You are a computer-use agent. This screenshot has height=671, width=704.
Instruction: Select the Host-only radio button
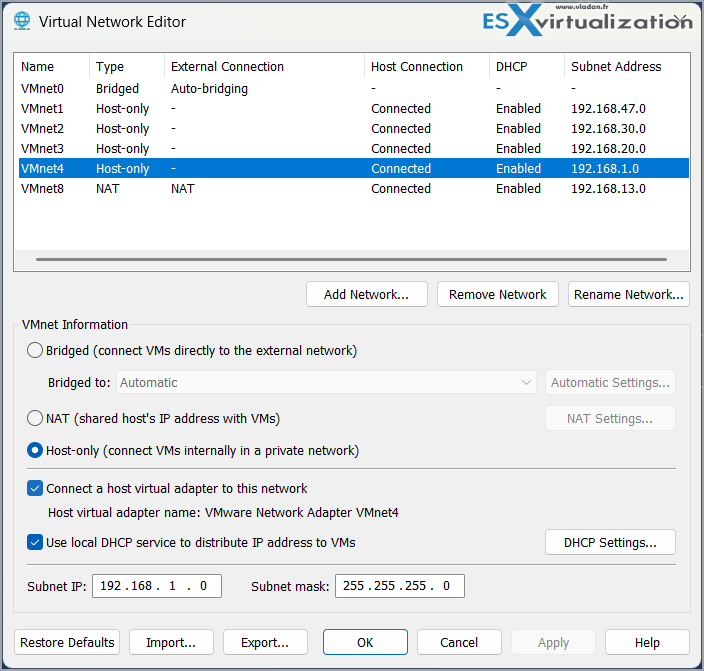point(36,451)
